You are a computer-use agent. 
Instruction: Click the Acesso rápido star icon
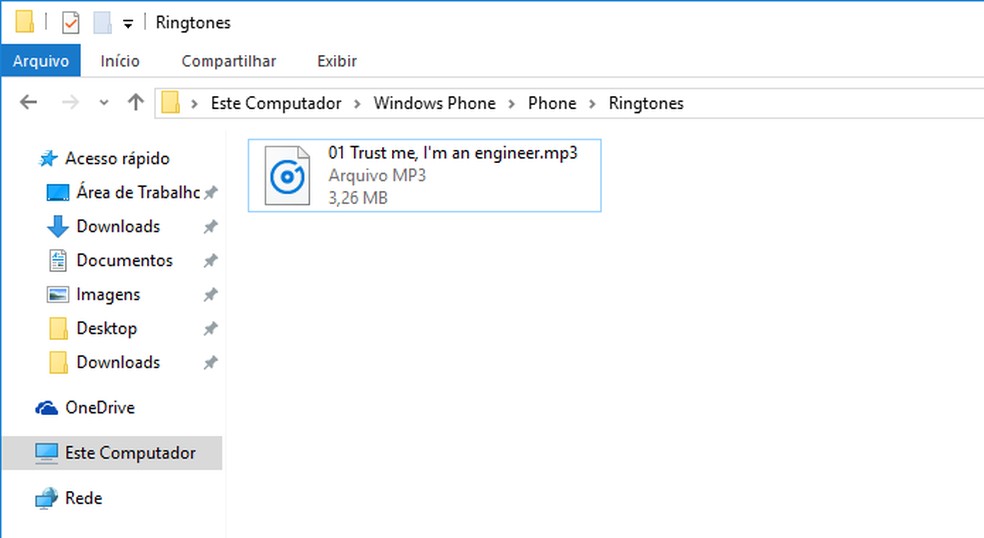pos(48,158)
